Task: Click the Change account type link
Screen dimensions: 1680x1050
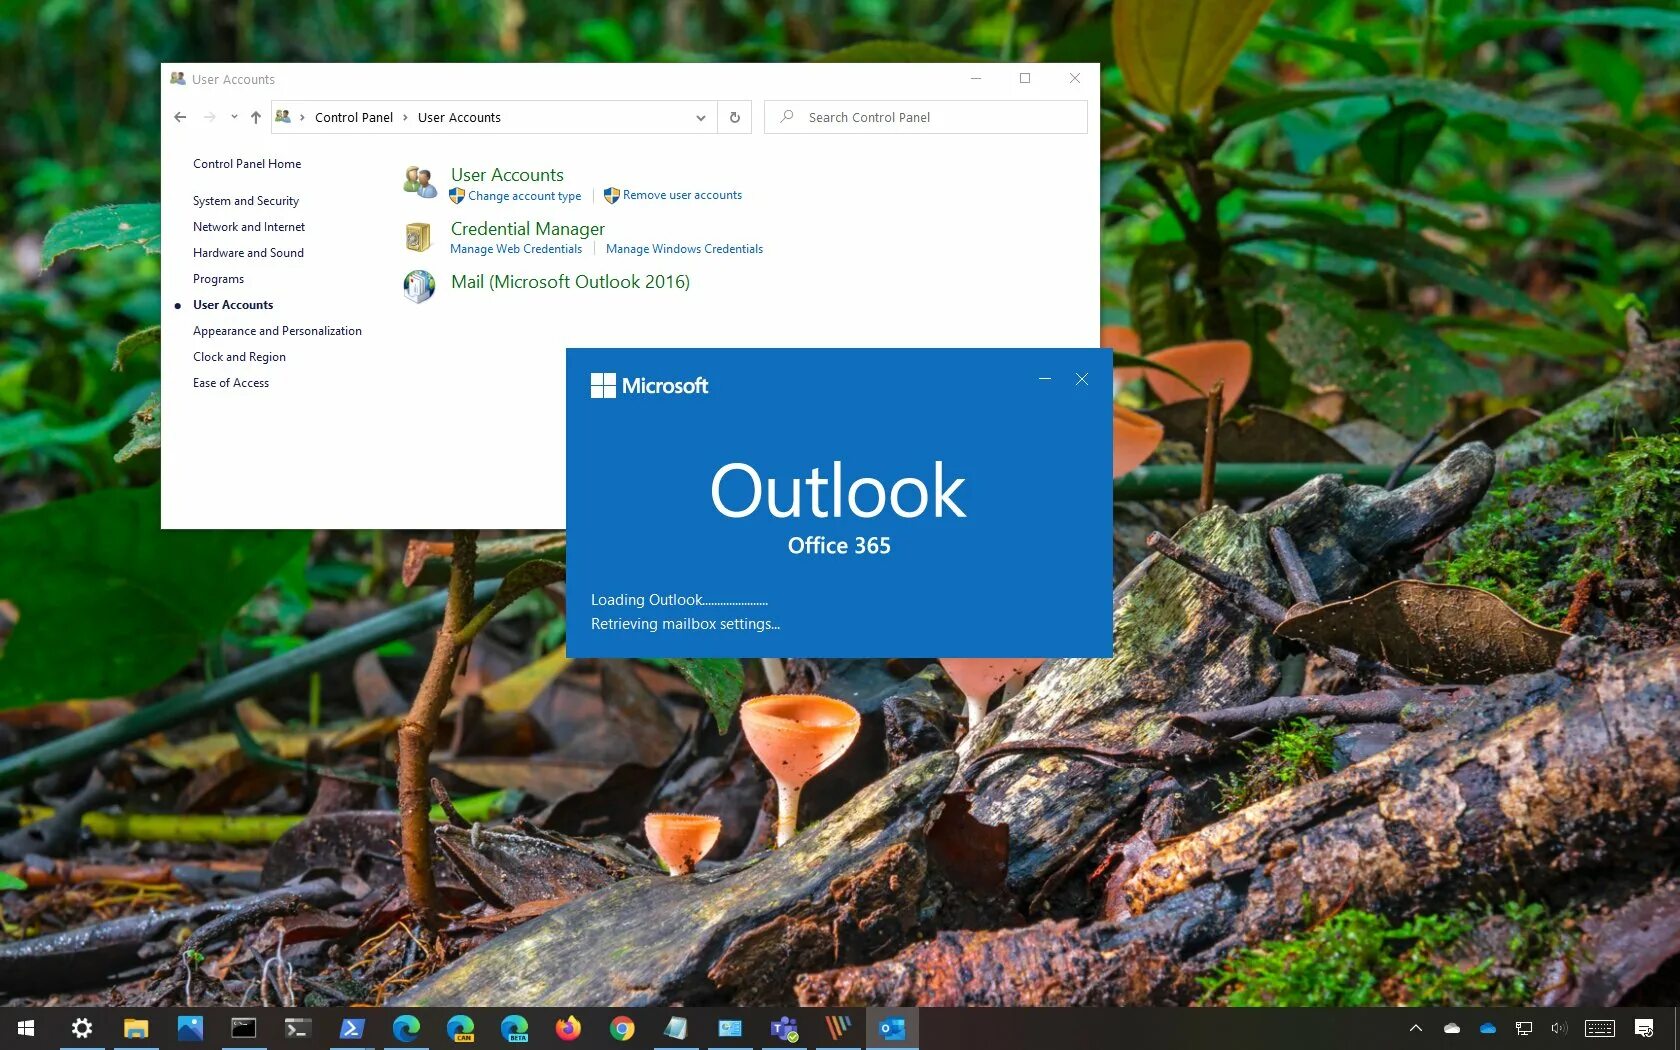Action: [524, 196]
